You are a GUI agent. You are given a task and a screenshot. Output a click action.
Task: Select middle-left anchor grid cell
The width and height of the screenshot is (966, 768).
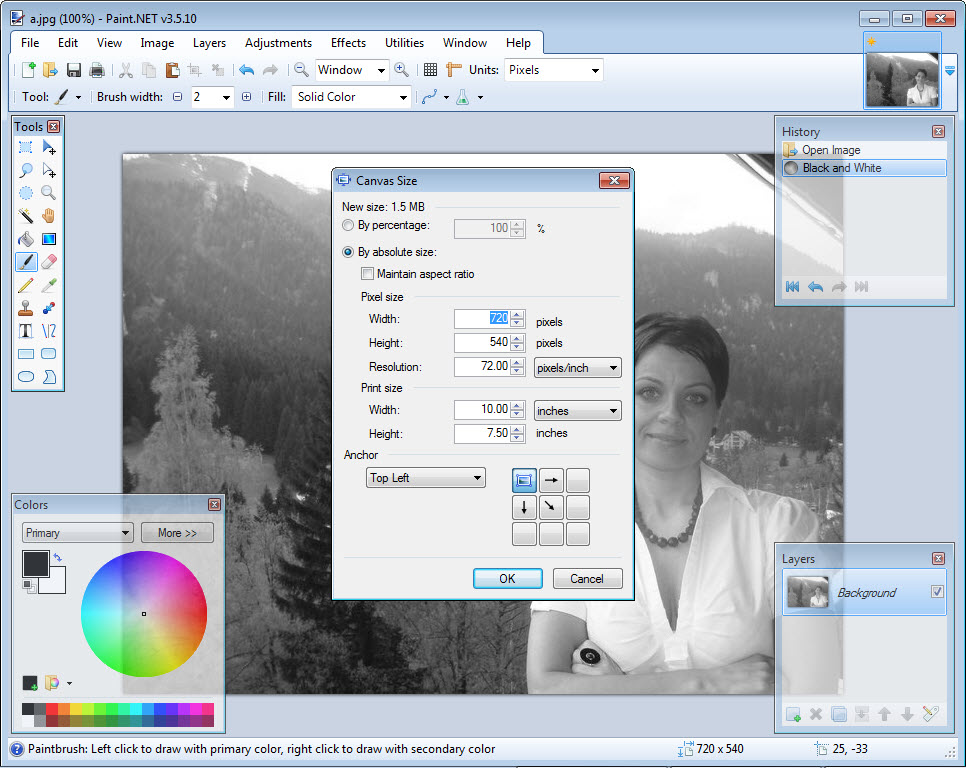524,507
